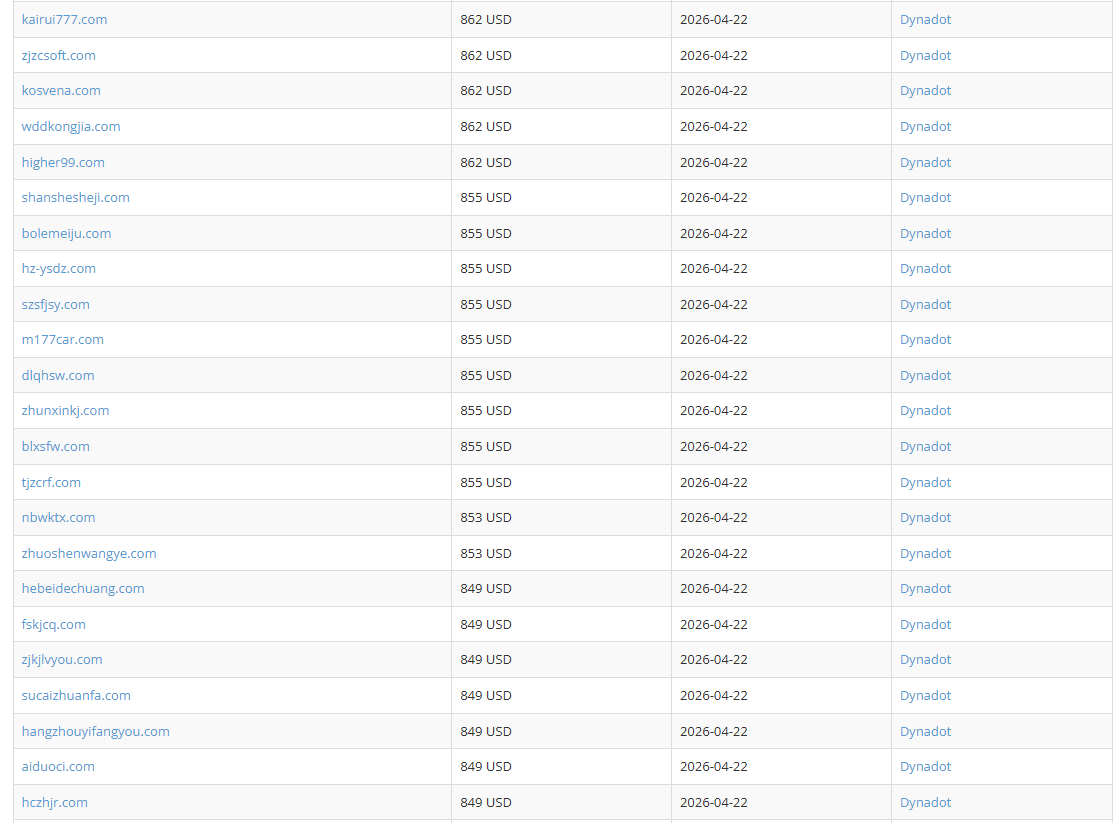Open the zhuoshenwangye.com domain link
Screen dimensions: 1114x823
pyautogui.click(x=89, y=554)
